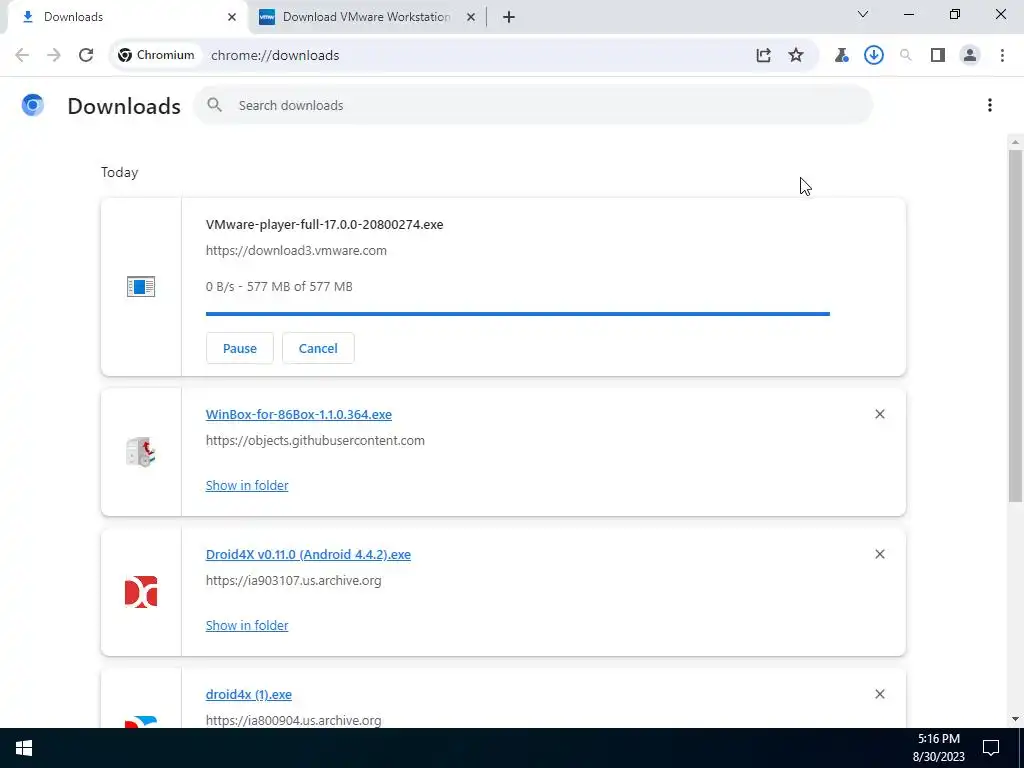
Task: Show Droid4X v0.11.0 in folder
Action: pyautogui.click(x=247, y=625)
